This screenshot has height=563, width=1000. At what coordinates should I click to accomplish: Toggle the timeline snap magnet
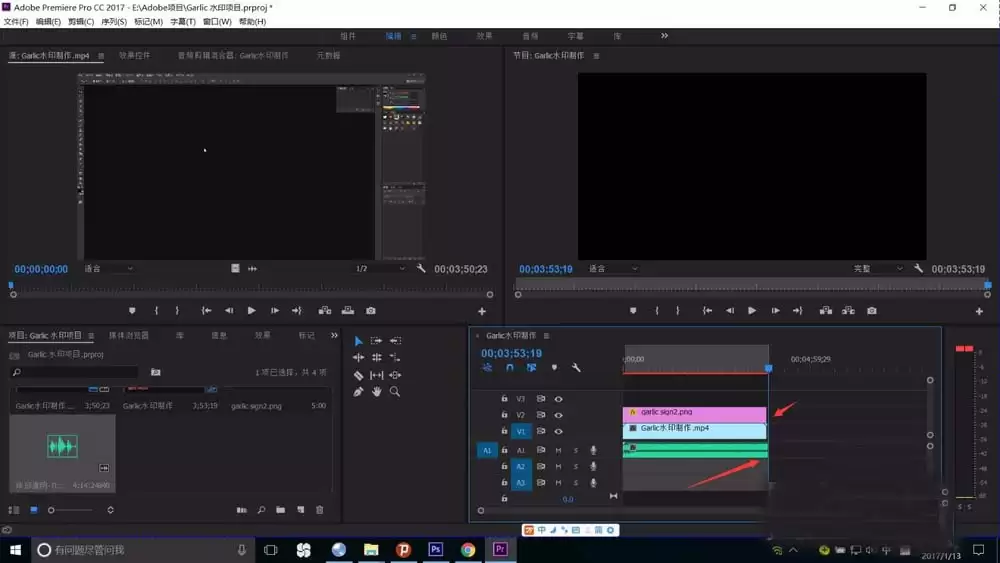[509, 368]
